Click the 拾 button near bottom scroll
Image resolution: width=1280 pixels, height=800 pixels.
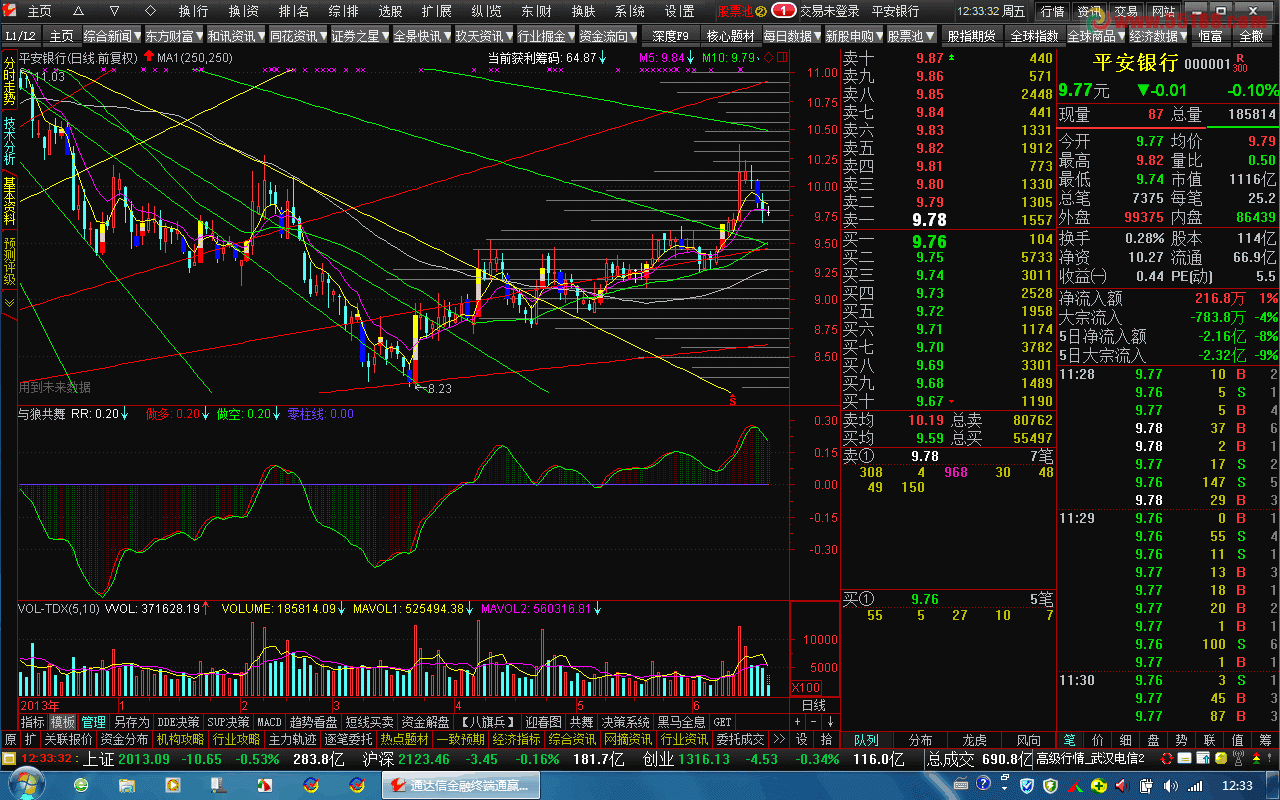tap(826, 740)
